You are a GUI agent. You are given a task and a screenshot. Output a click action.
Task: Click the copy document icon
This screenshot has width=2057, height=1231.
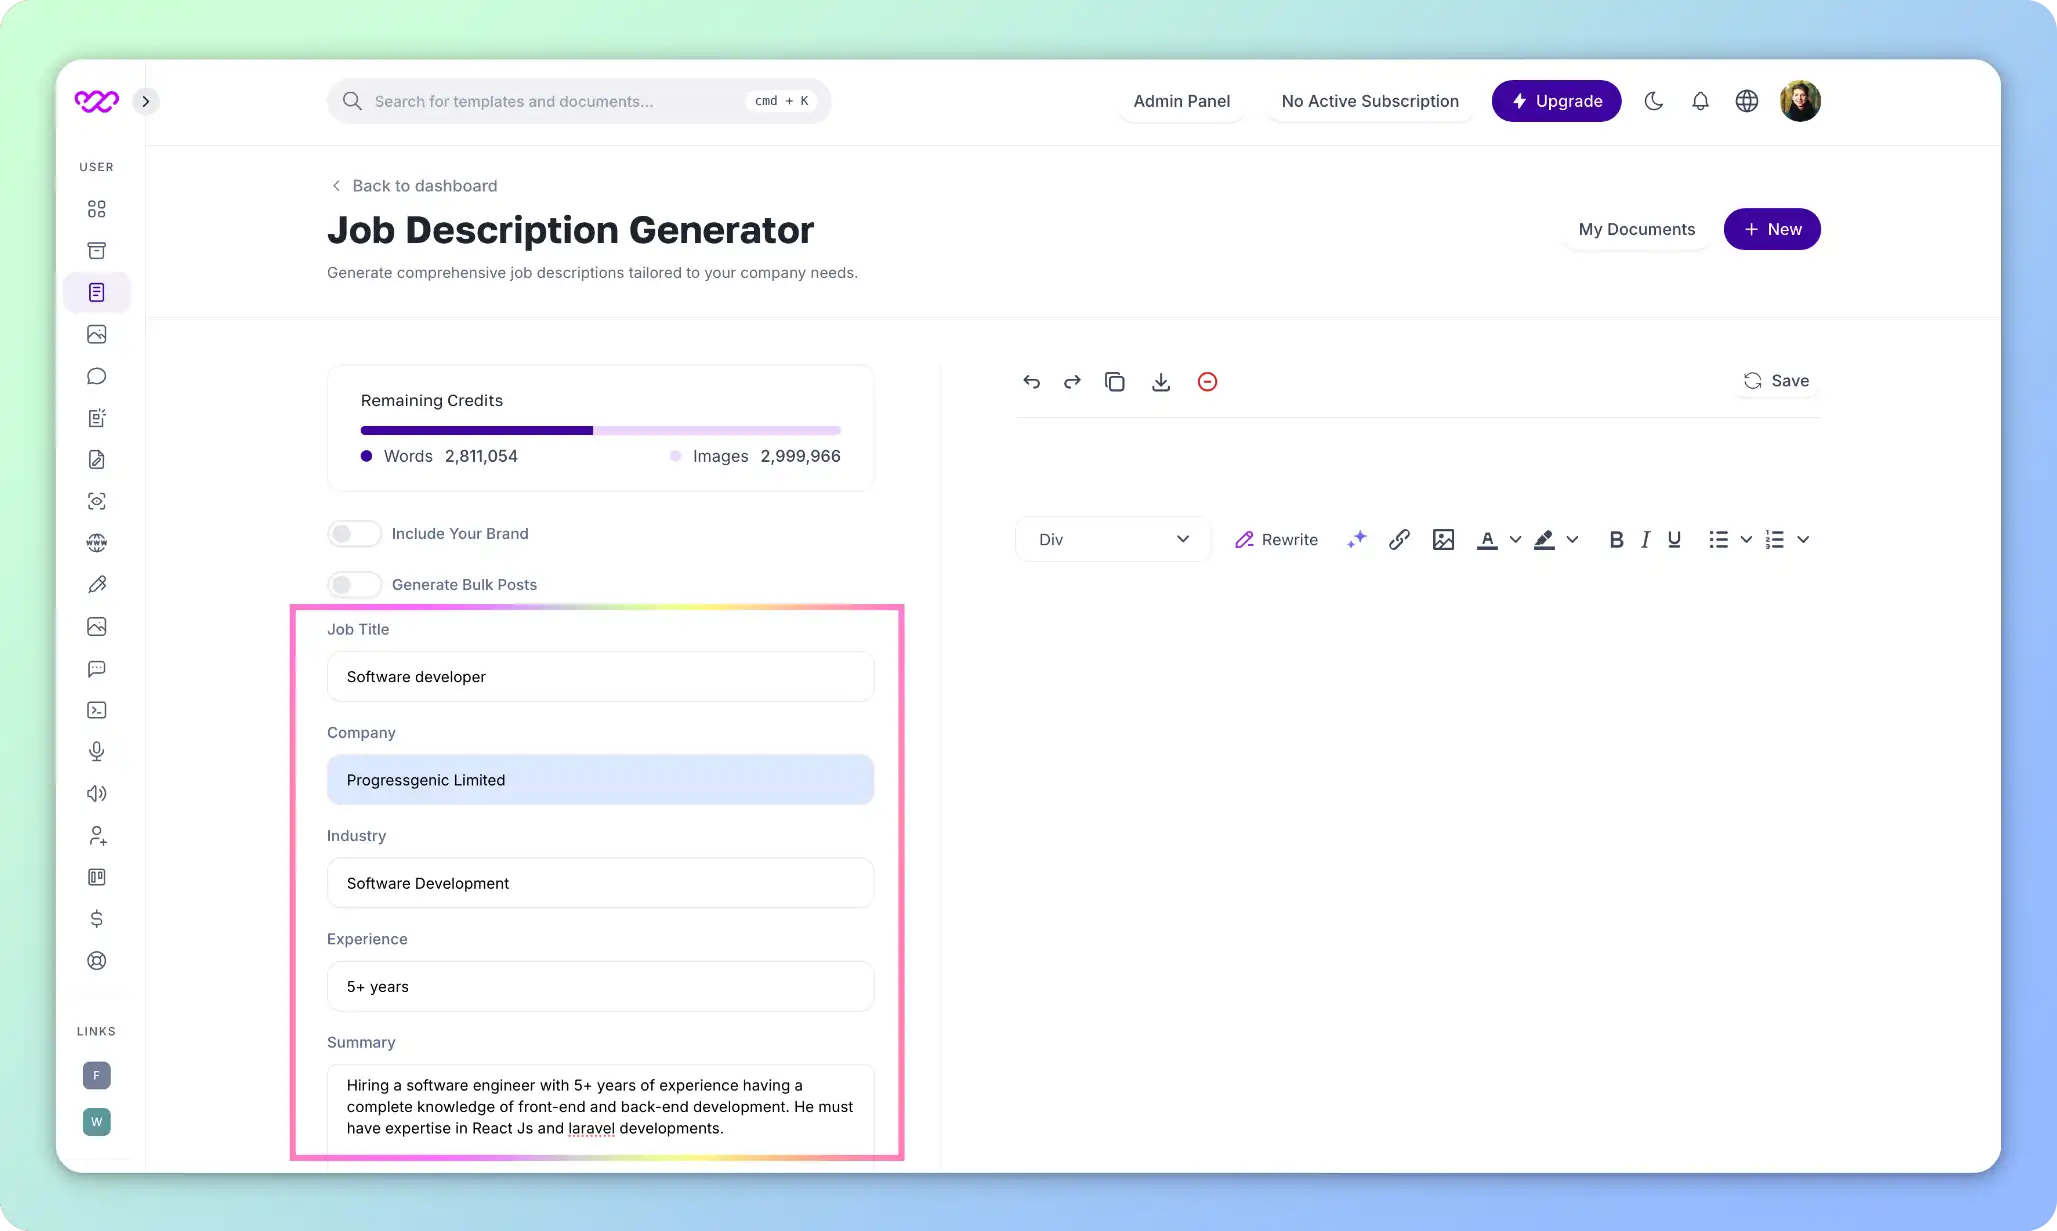[1116, 381]
